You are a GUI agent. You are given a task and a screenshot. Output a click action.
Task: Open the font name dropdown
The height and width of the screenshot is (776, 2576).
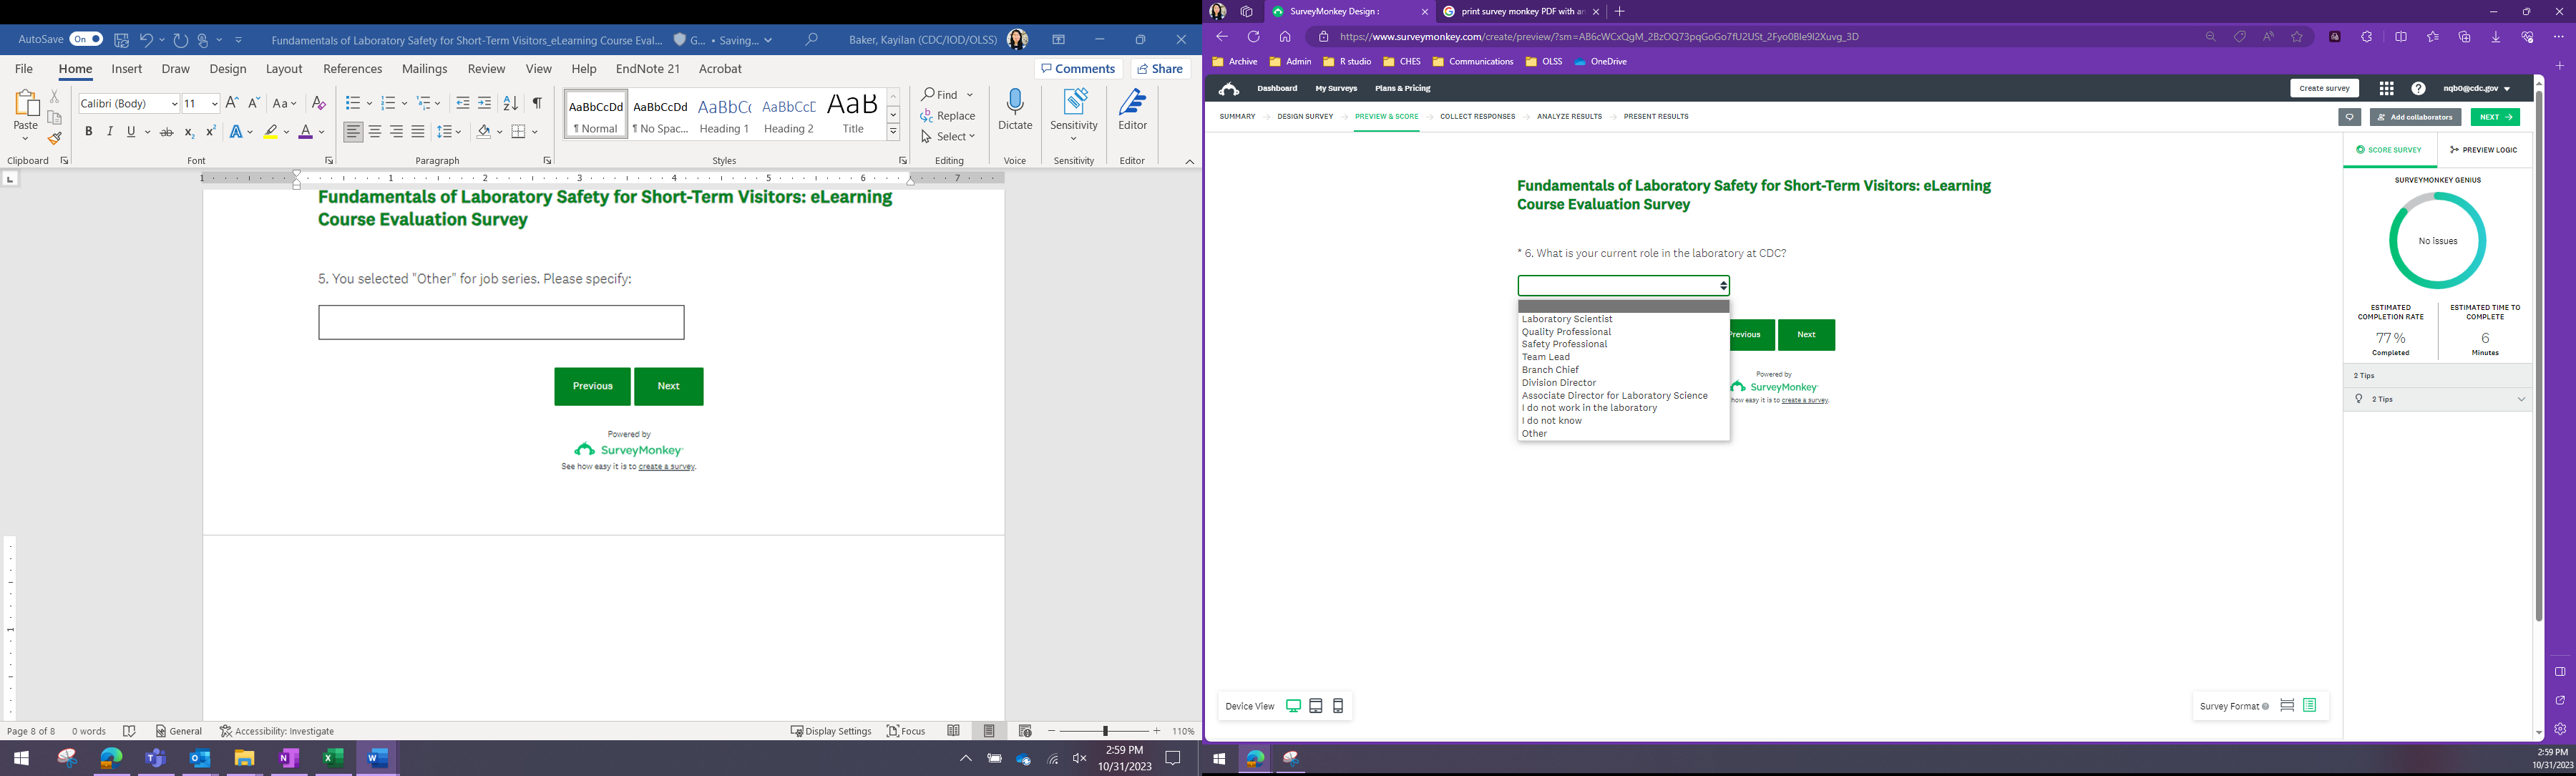click(x=174, y=104)
